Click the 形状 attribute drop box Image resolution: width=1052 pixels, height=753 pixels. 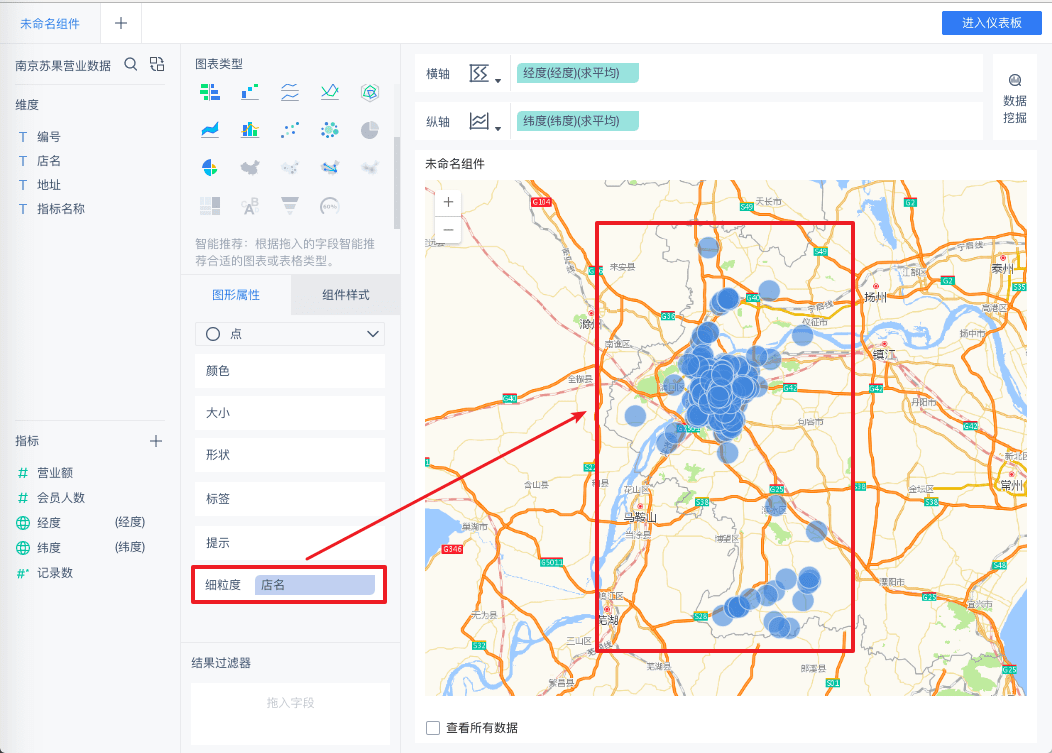pos(290,455)
